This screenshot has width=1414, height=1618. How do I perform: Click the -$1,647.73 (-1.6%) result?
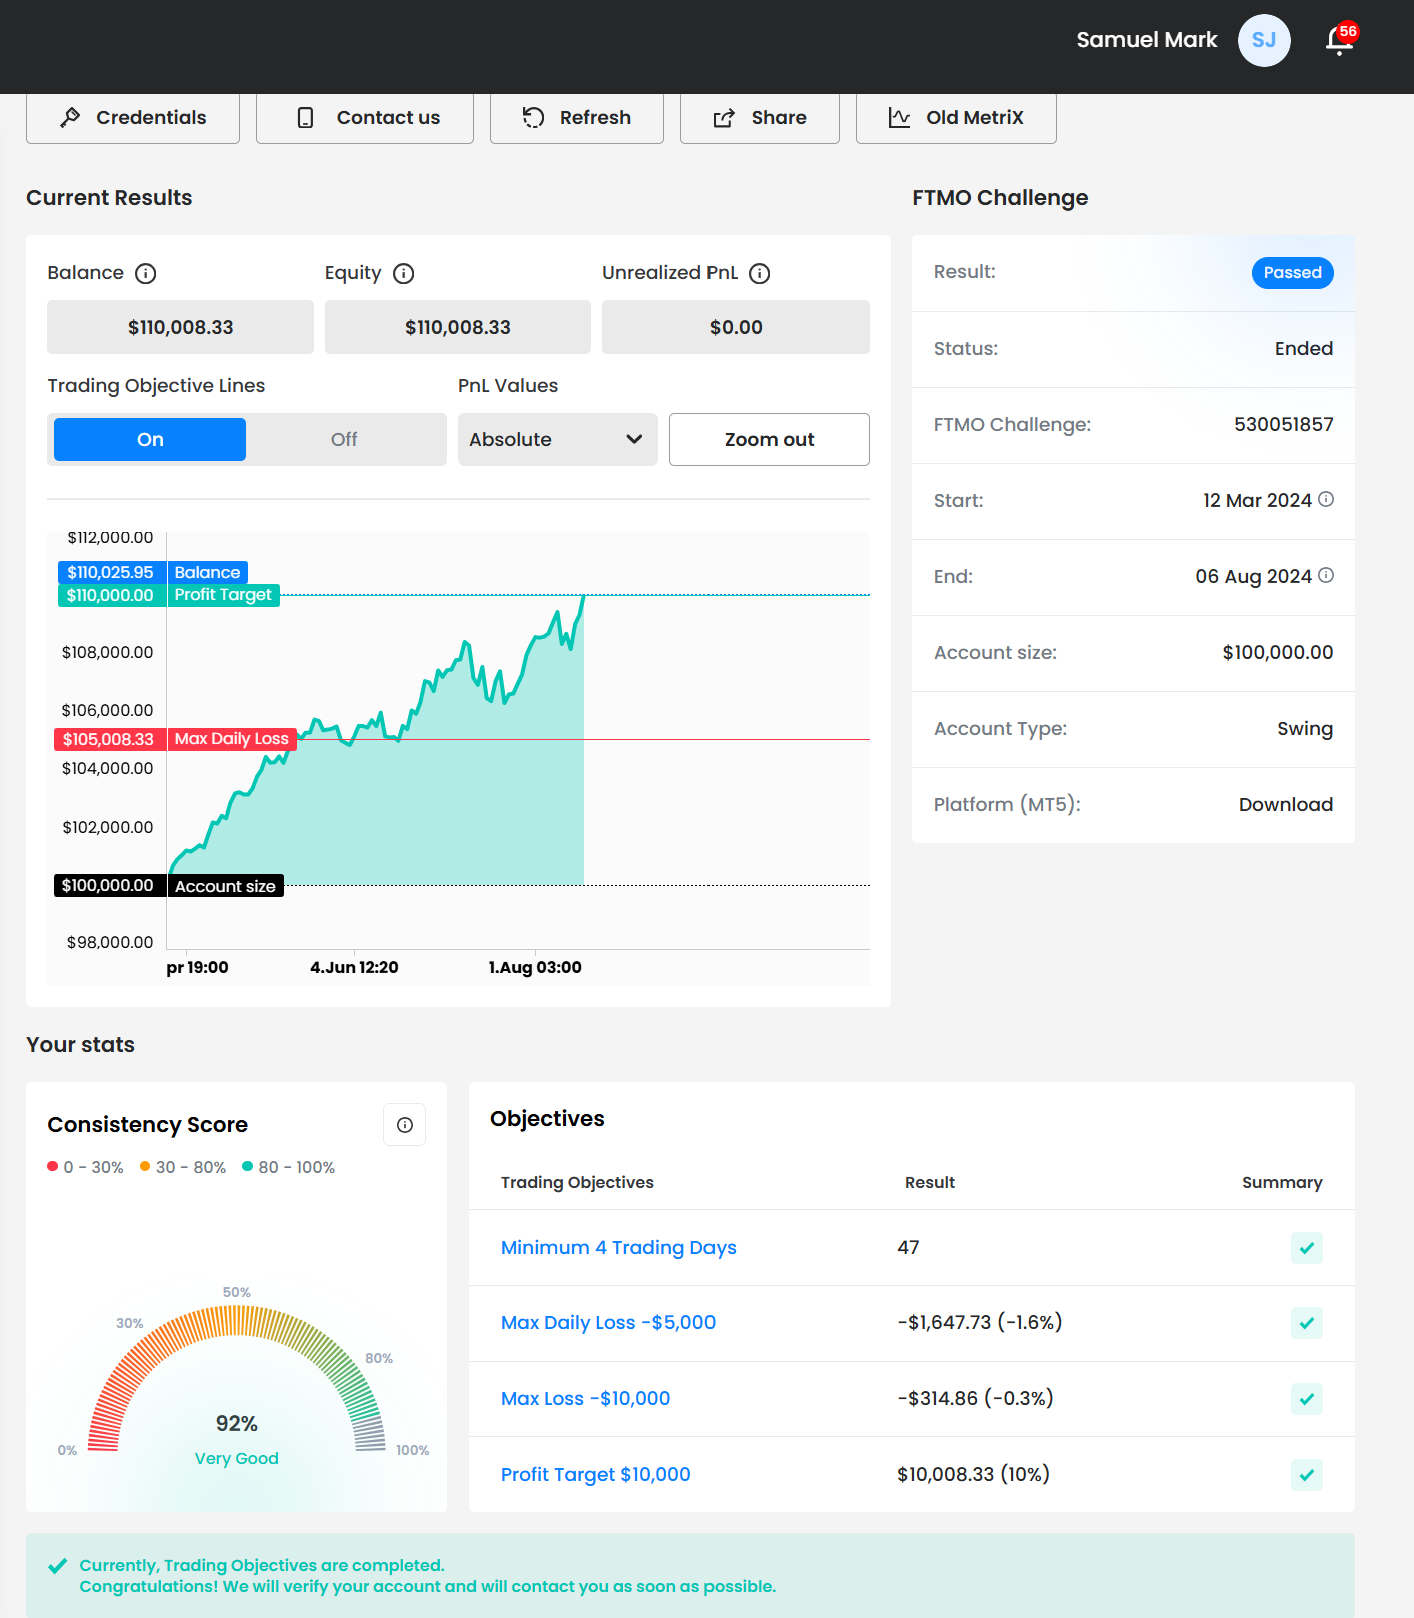click(x=980, y=1322)
